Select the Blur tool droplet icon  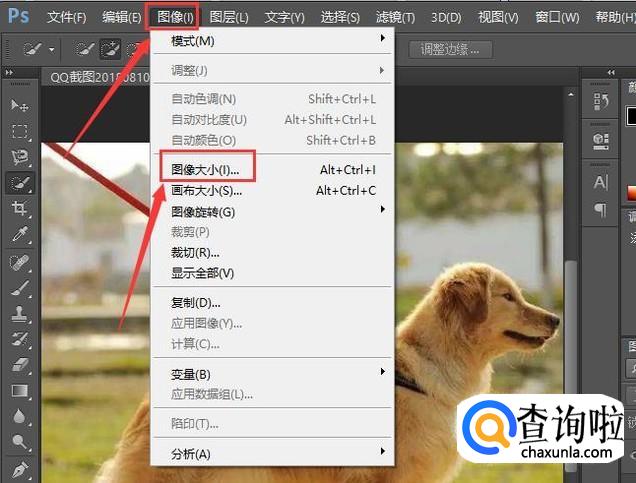(19, 416)
